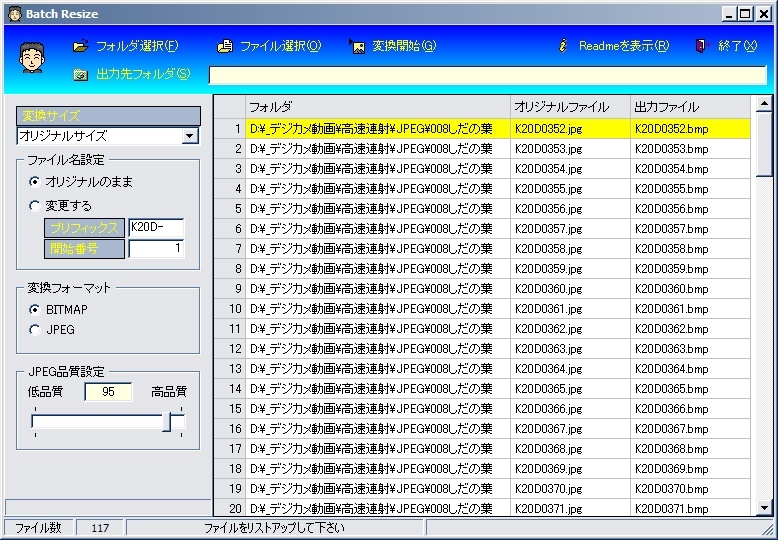The width and height of the screenshot is (778, 540).
Task: Click the Batch Resize title bar icon
Action: tap(14, 14)
